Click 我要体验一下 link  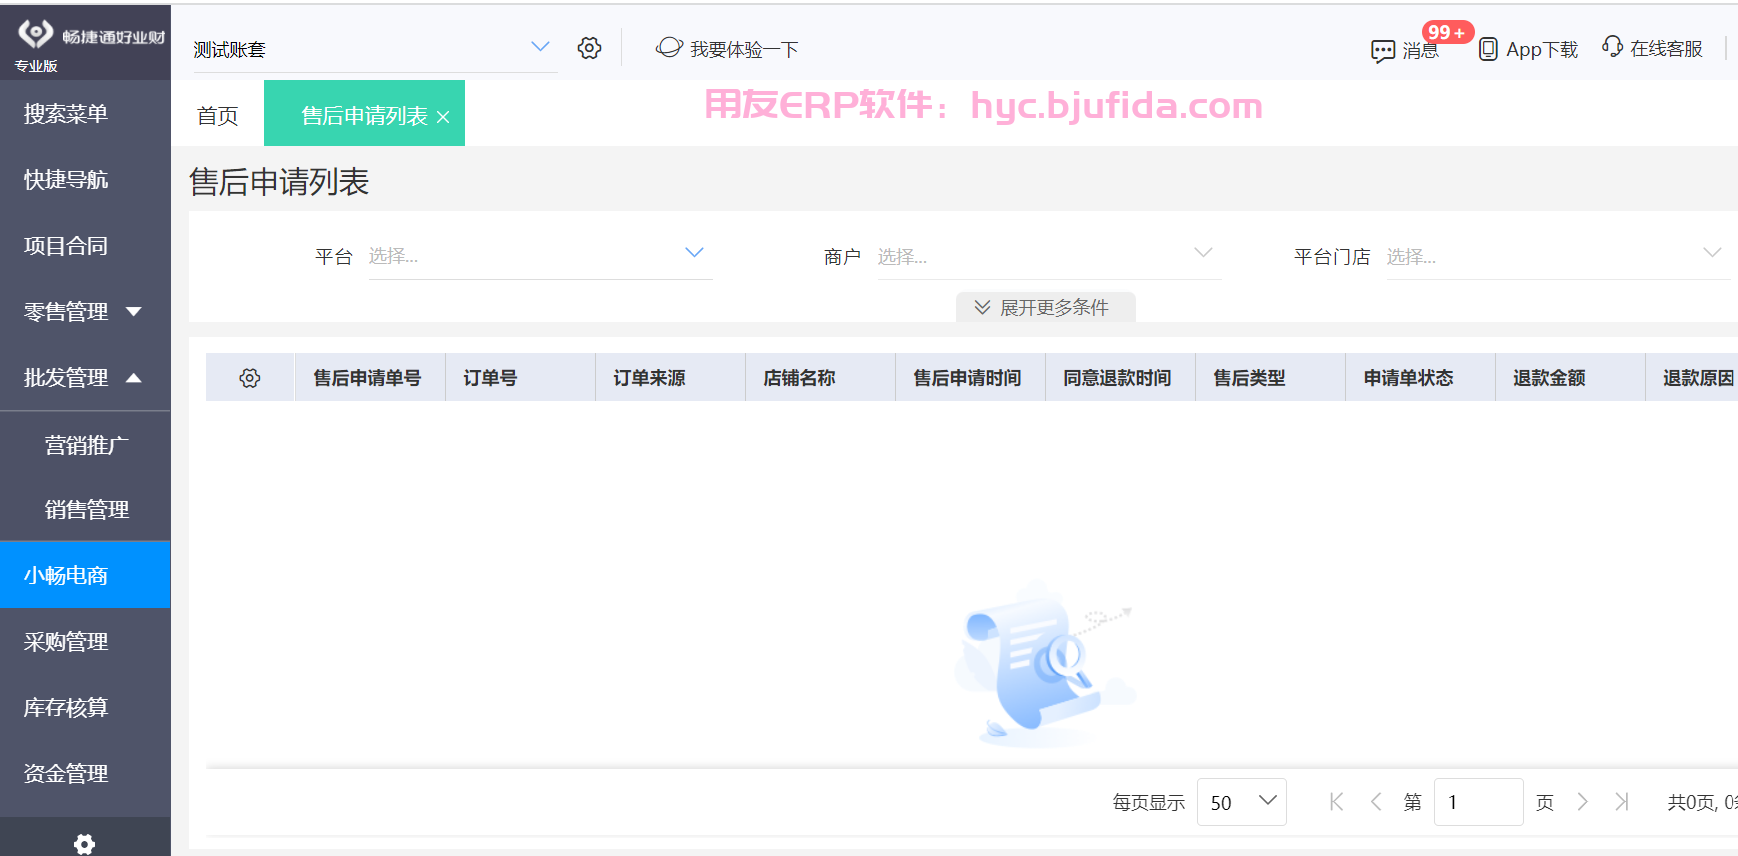pyautogui.click(x=744, y=49)
